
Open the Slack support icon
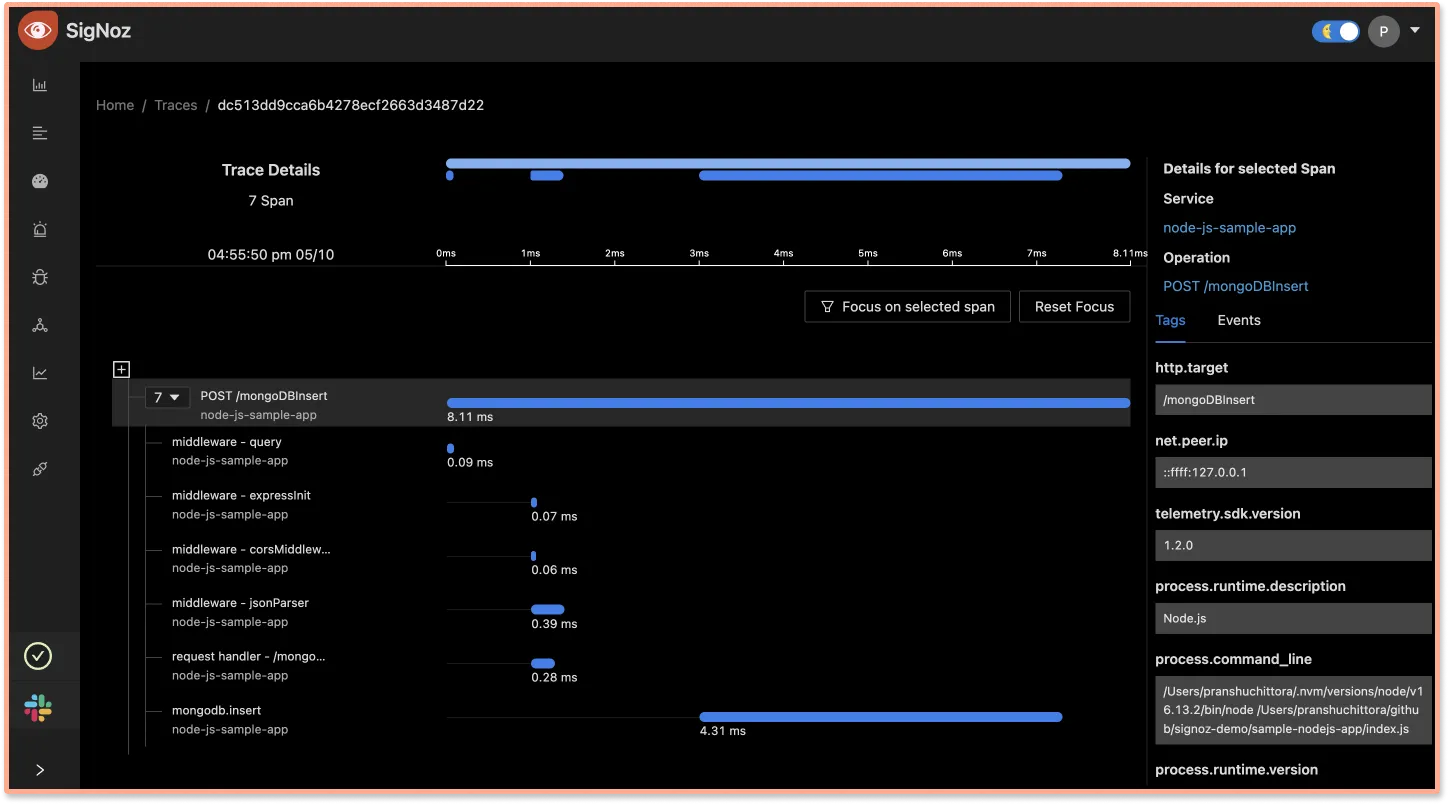(38, 709)
